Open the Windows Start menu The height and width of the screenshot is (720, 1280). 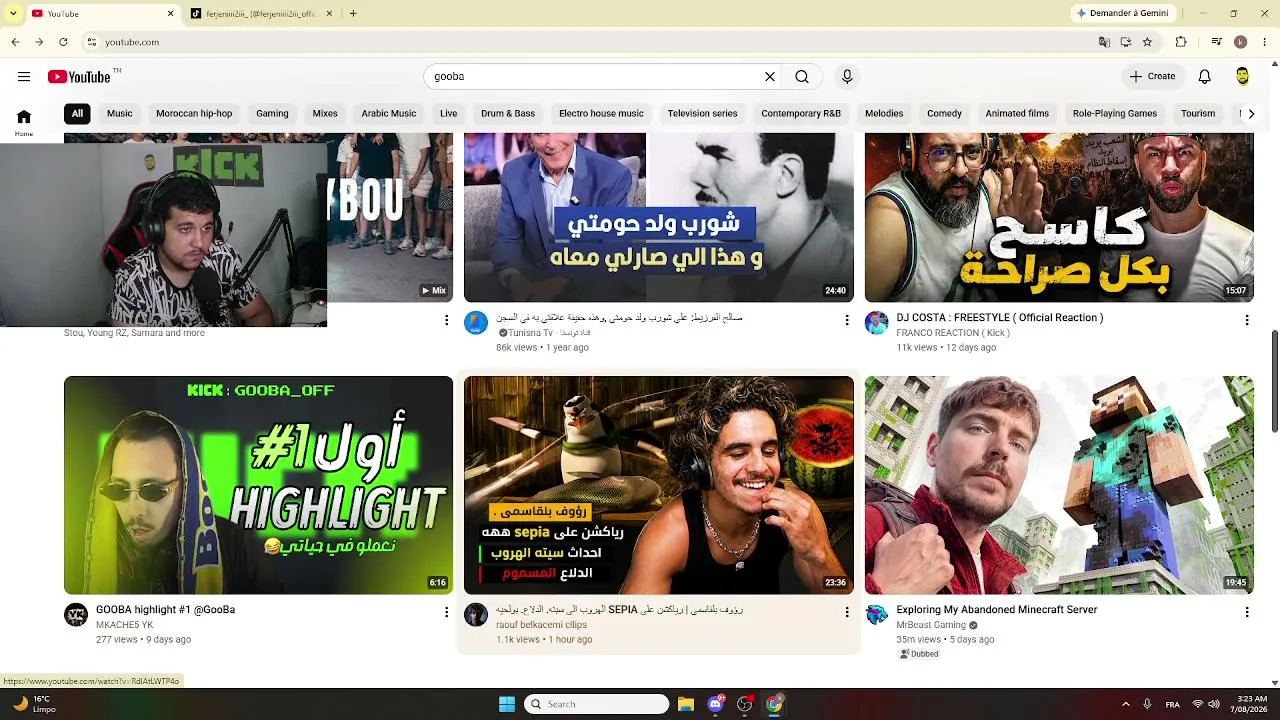coord(507,704)
